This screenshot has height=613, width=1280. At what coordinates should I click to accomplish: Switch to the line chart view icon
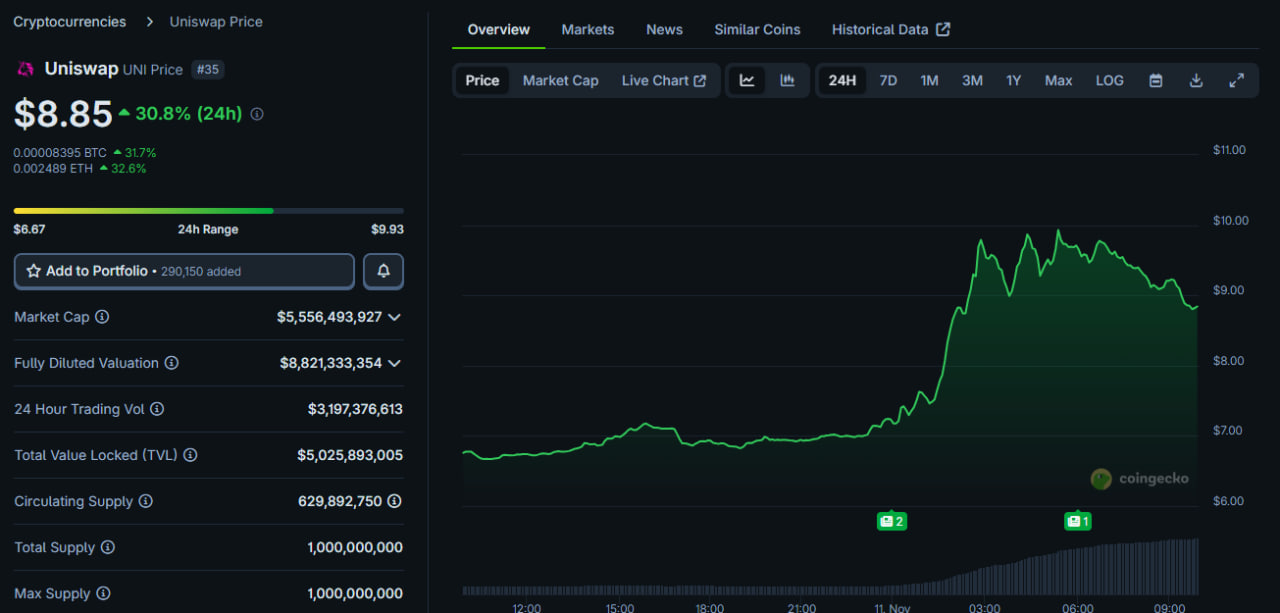(747, 81)
